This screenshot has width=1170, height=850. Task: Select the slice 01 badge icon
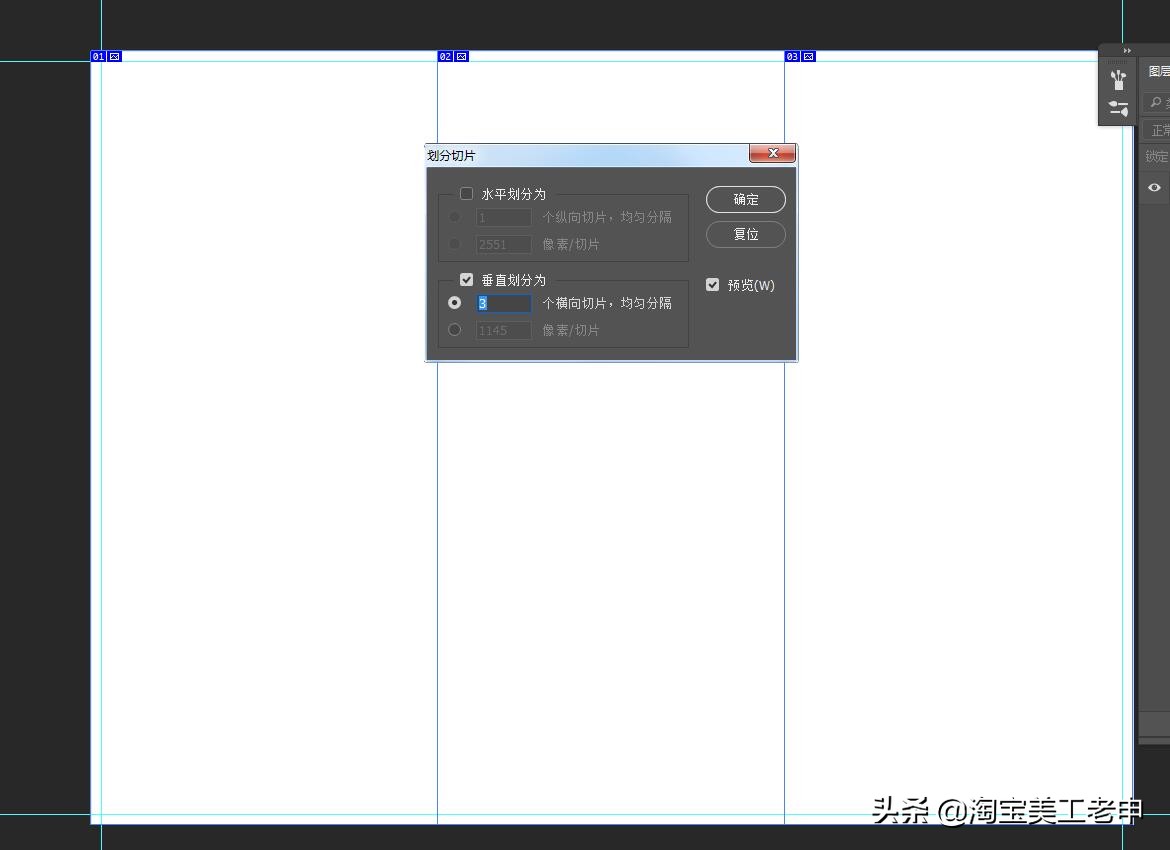pos(98,56)
